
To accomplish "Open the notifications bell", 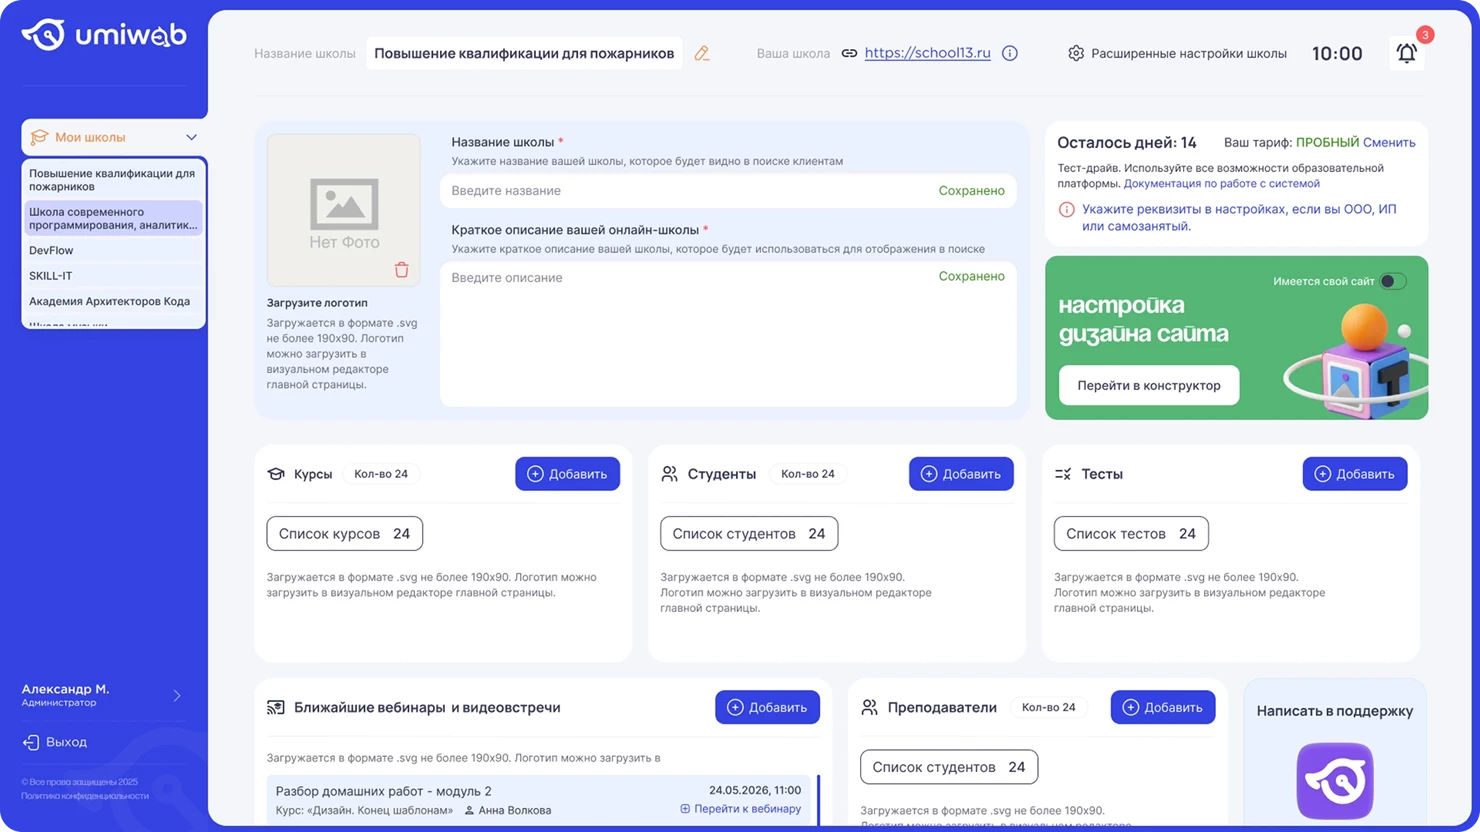I will pyautogui.click(x=1406, y=54).
